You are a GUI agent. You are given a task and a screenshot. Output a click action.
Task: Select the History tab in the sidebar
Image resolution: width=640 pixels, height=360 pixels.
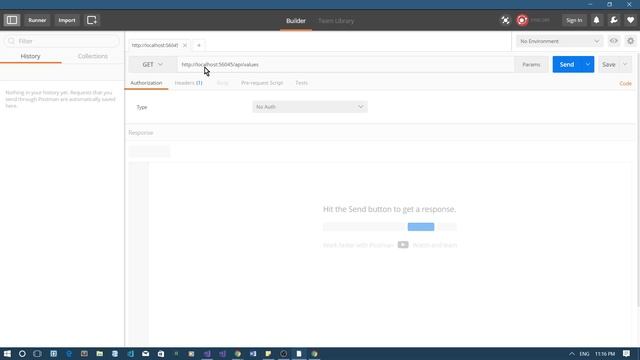(x=31, y=56)
